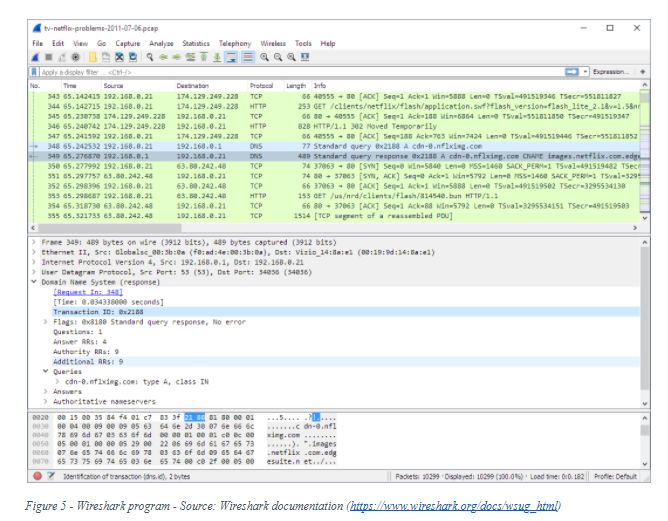Click the display filter input field
The image size is (668, 521).
click(302, 72)
